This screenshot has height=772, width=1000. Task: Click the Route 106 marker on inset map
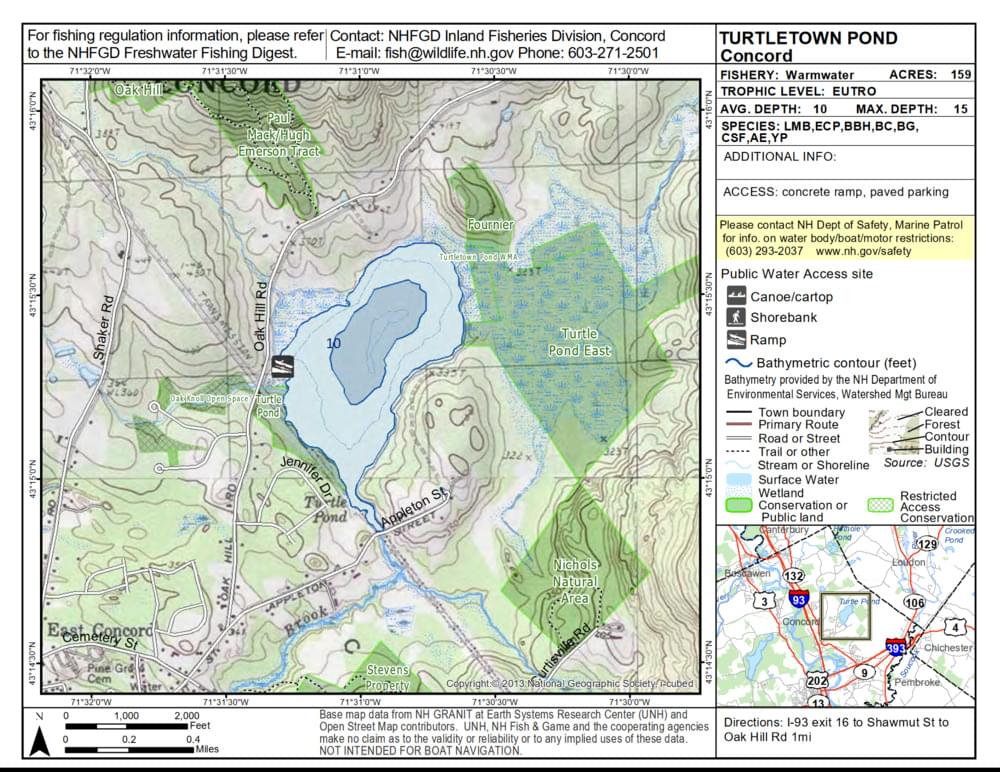(x=914, y=602)
